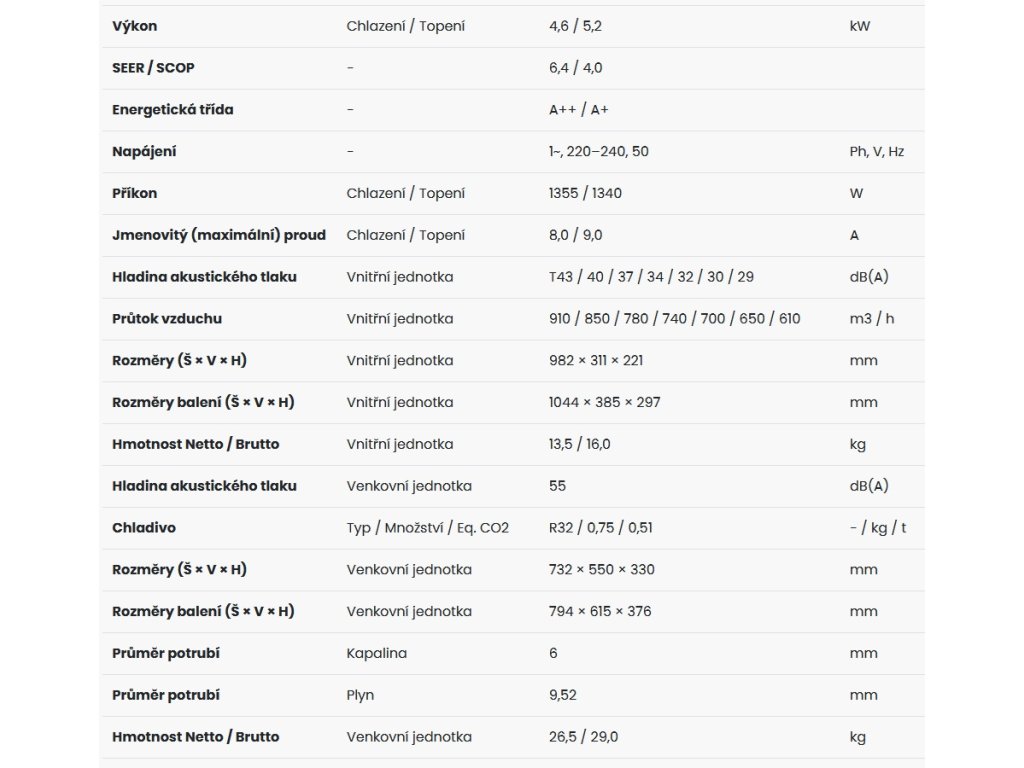
Task: Select the Kapalina pipe diameter cell
Action: [377, 653]
